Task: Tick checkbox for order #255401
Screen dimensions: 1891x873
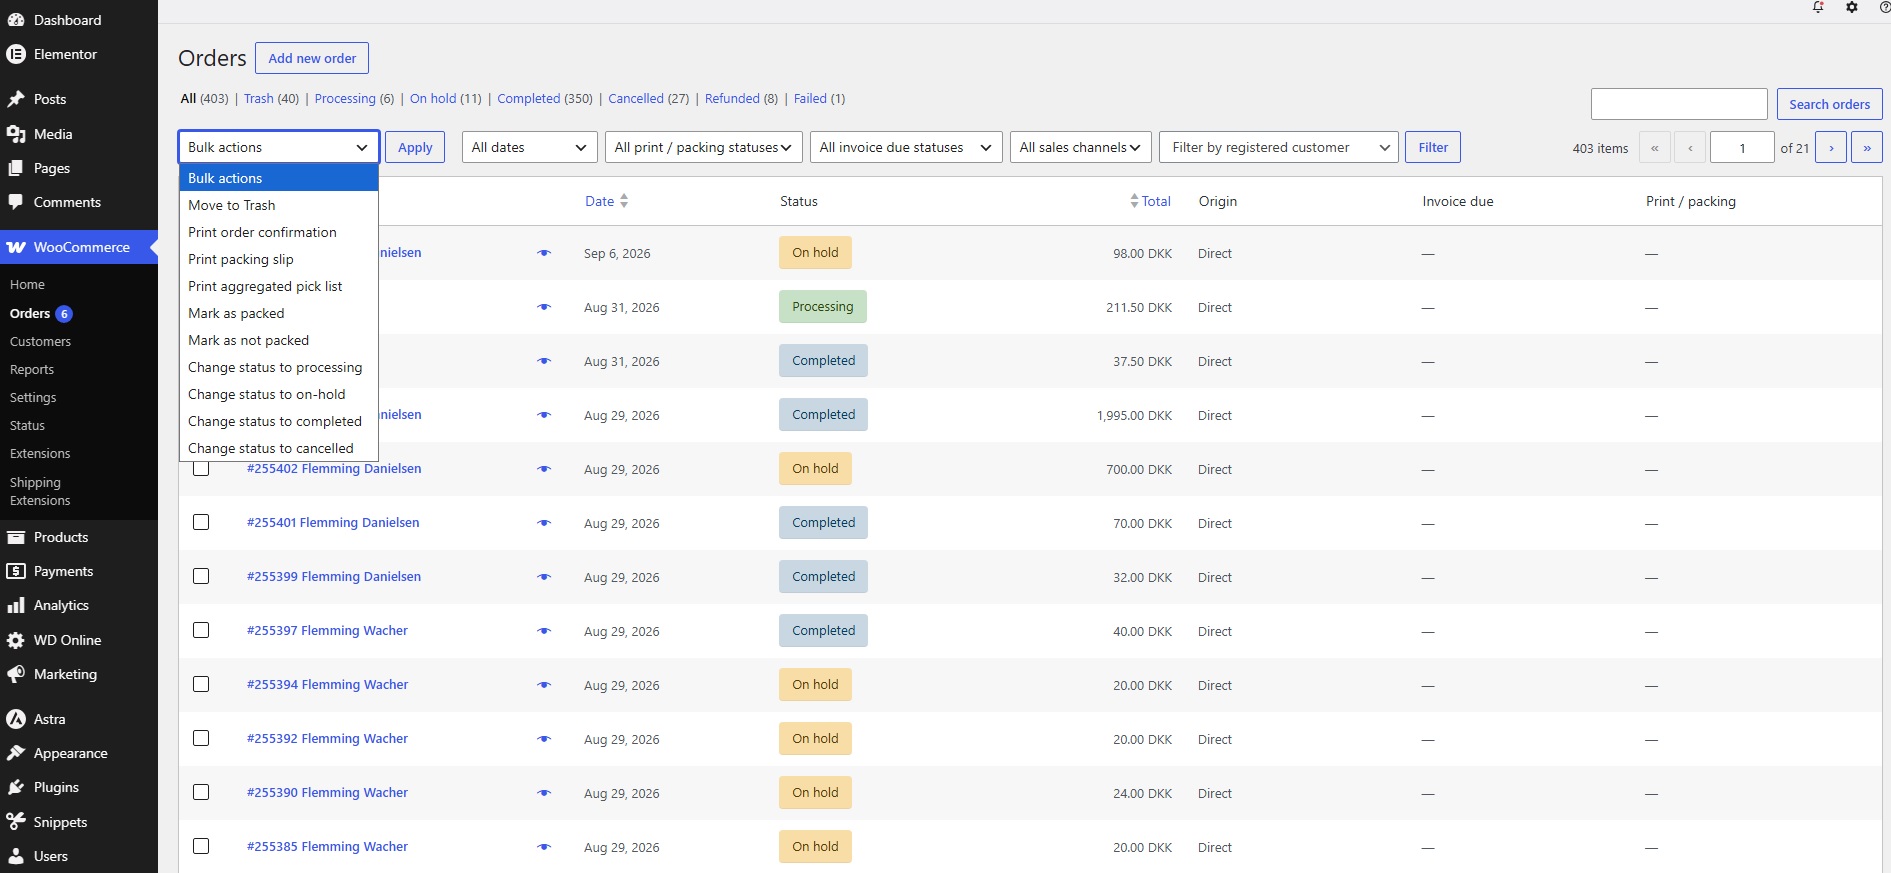Action: coord(201,522)
